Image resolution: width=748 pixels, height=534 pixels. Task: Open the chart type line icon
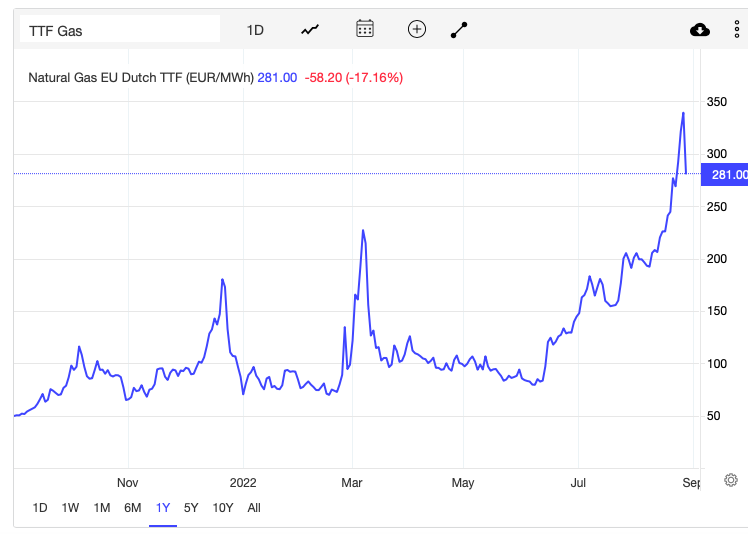(310, 30)
